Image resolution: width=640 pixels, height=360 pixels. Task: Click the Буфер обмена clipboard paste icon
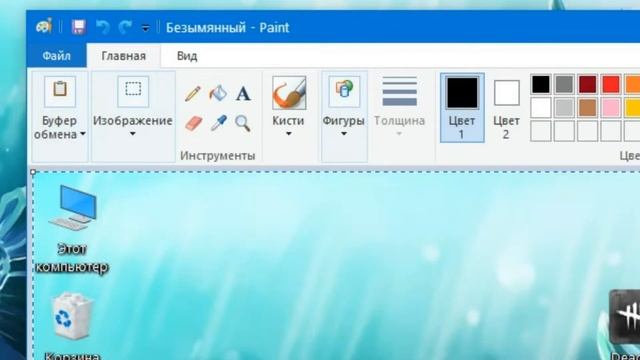[x=60, y=91]
